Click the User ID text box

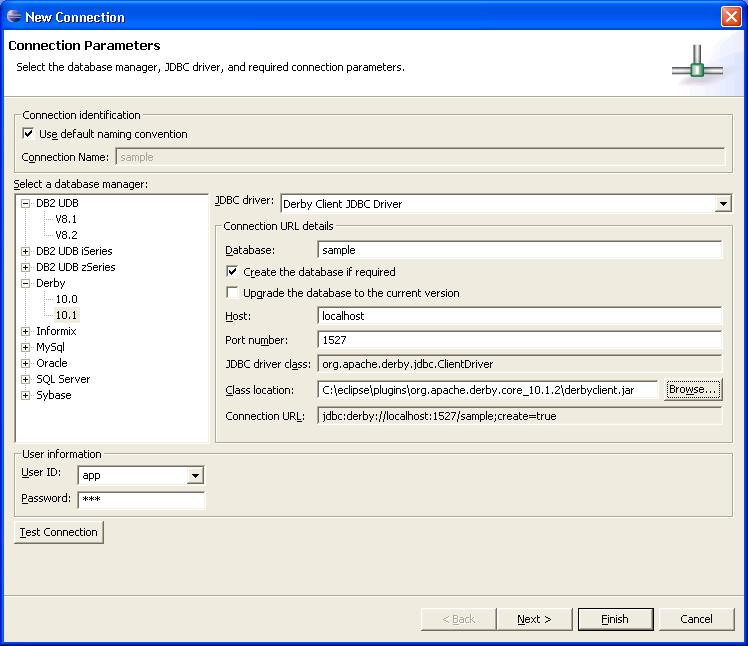133,475
